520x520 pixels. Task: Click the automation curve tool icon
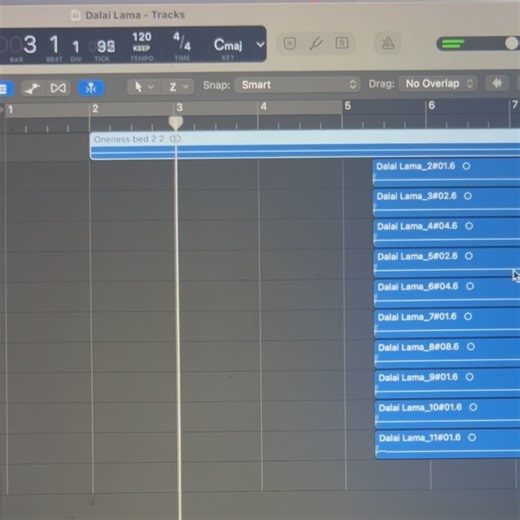point(33,88)
